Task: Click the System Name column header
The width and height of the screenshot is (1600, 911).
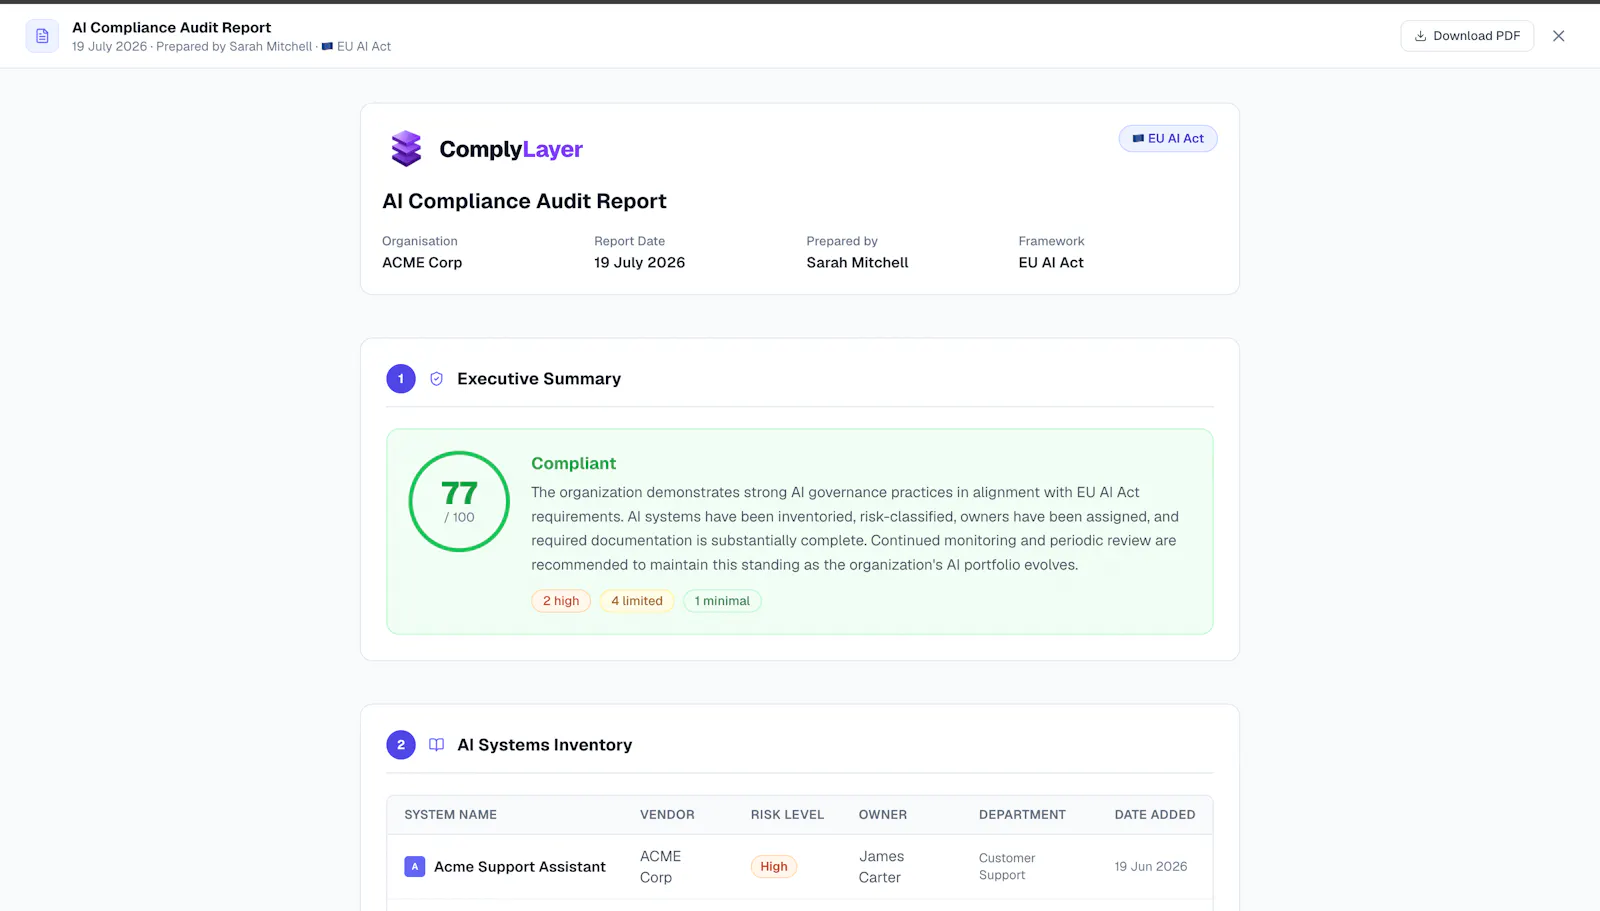Action: 450,815
